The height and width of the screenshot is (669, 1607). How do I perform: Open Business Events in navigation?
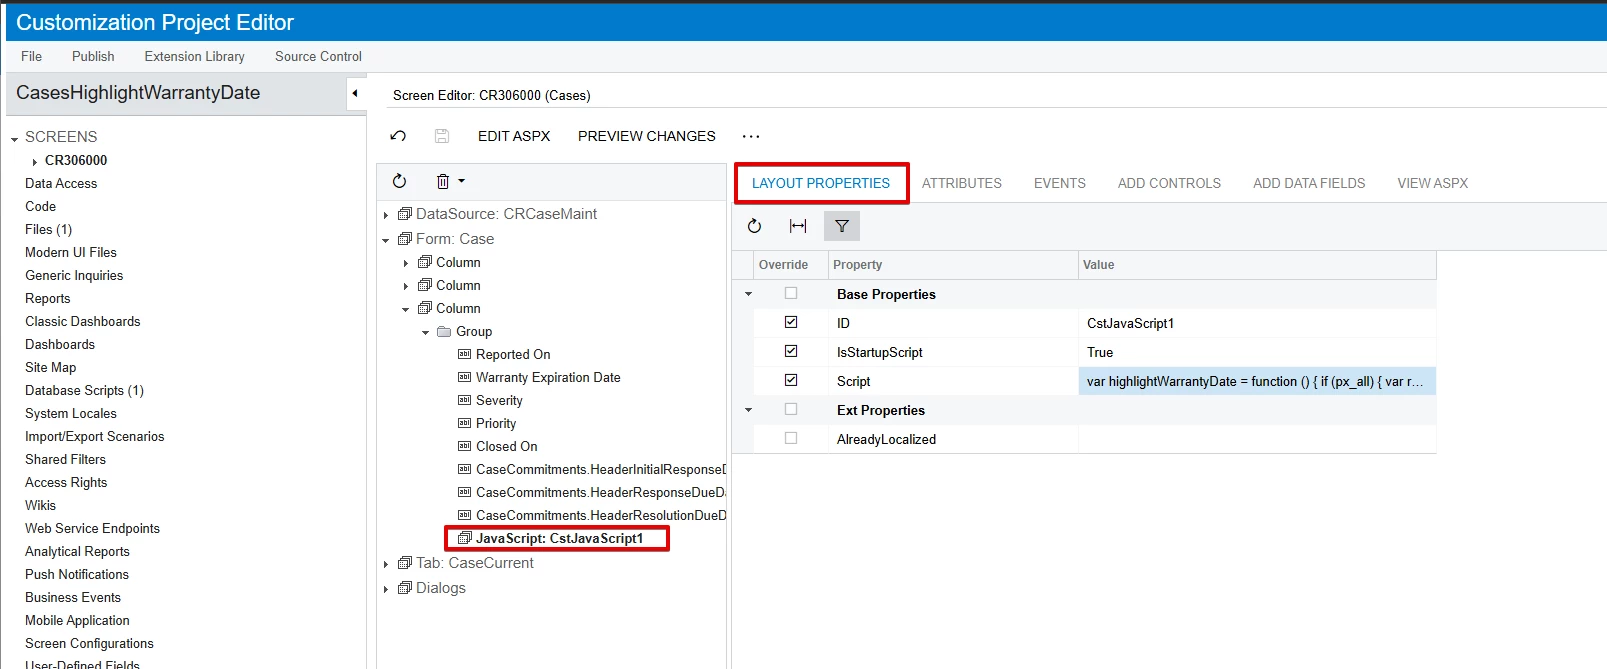(73, 598)
